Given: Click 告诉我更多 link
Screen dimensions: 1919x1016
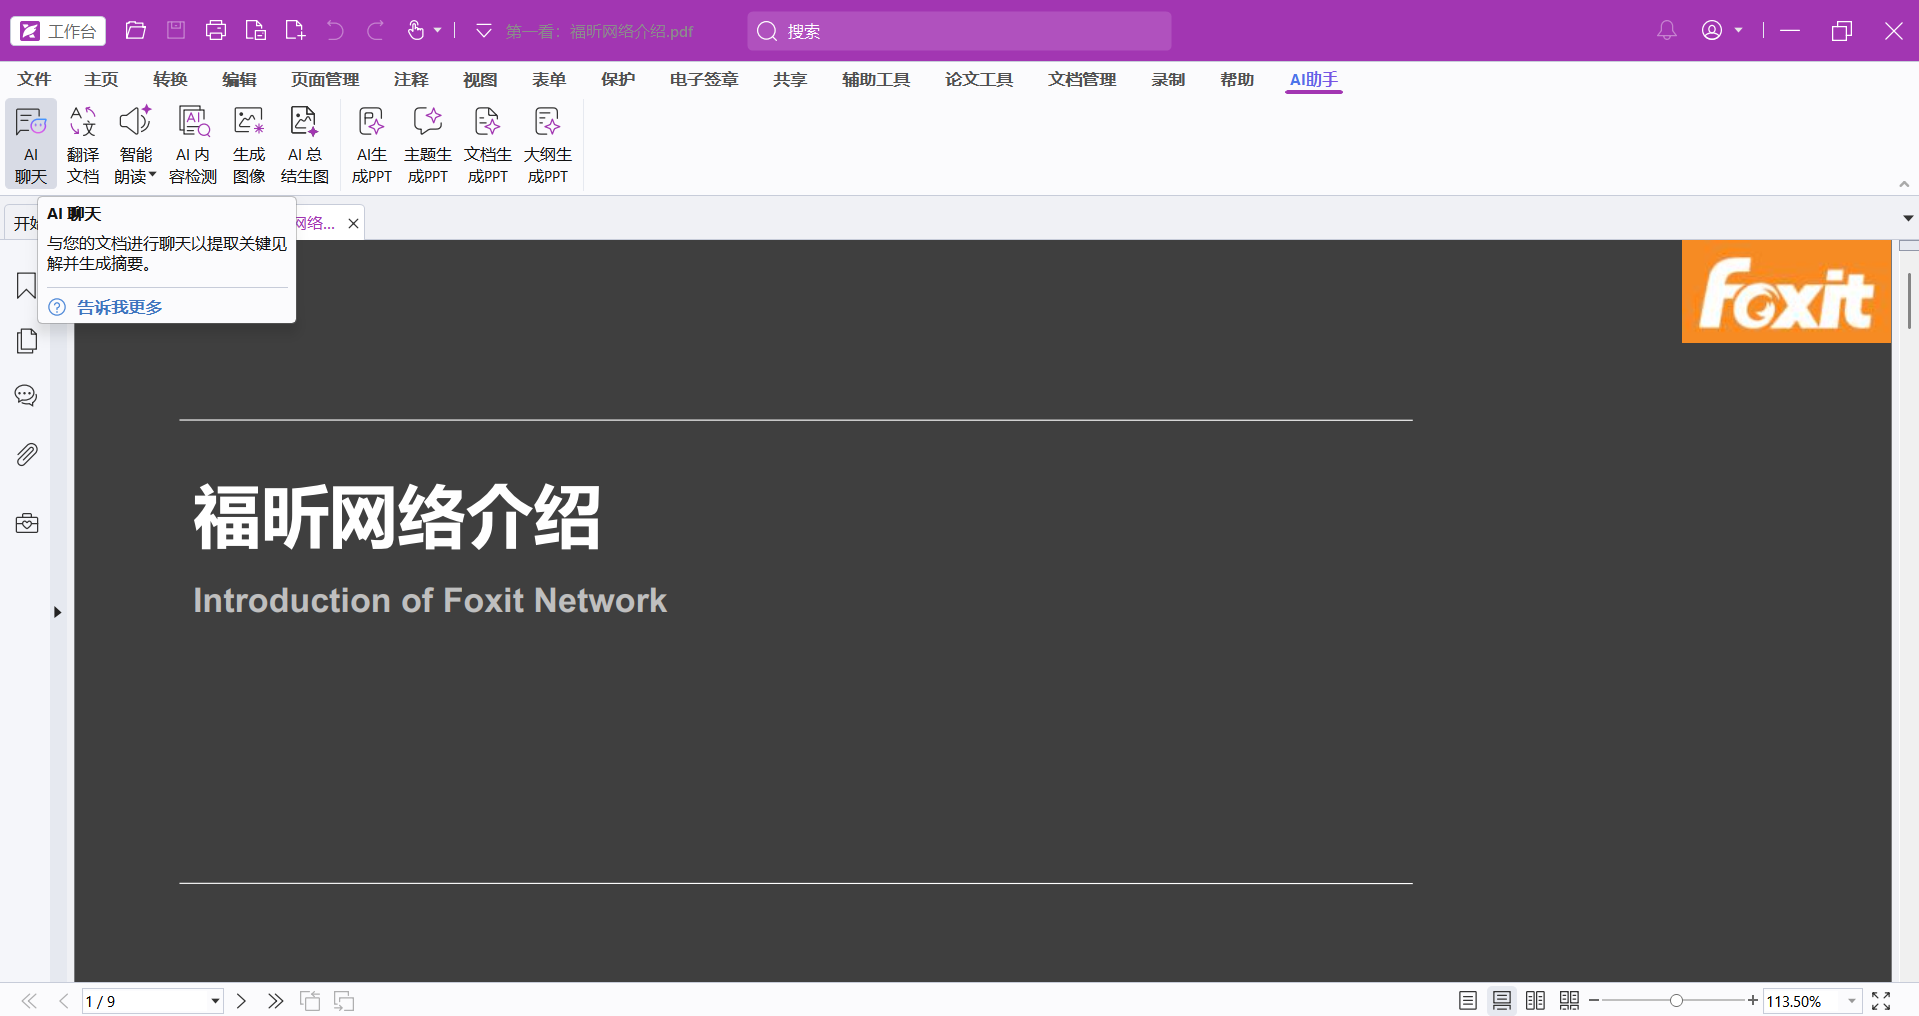Looking at the screenshot, I should pyautogui.click(x=120, y=307).
